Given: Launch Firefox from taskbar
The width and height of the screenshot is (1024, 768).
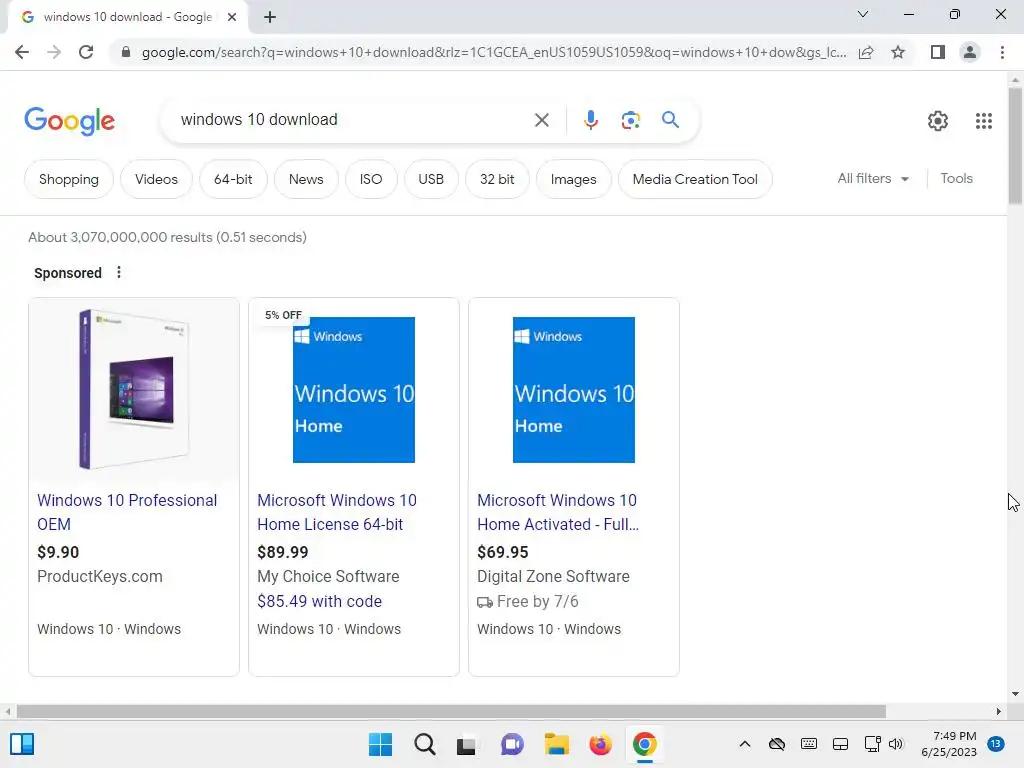Looking at the screenshot, I should click(600, 744).
